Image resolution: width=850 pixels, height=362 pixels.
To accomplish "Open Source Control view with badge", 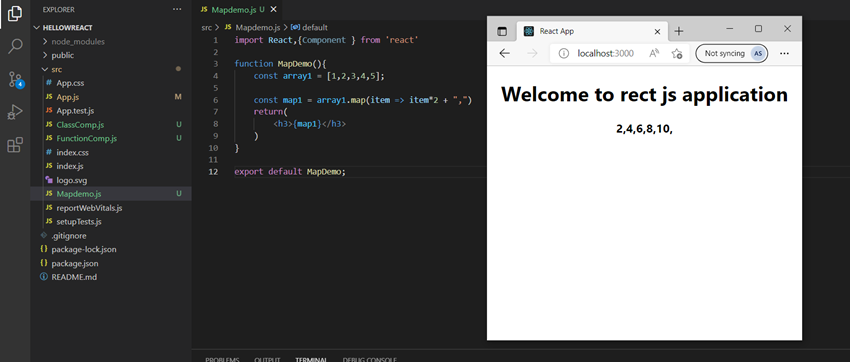I will tap(16, 80).
